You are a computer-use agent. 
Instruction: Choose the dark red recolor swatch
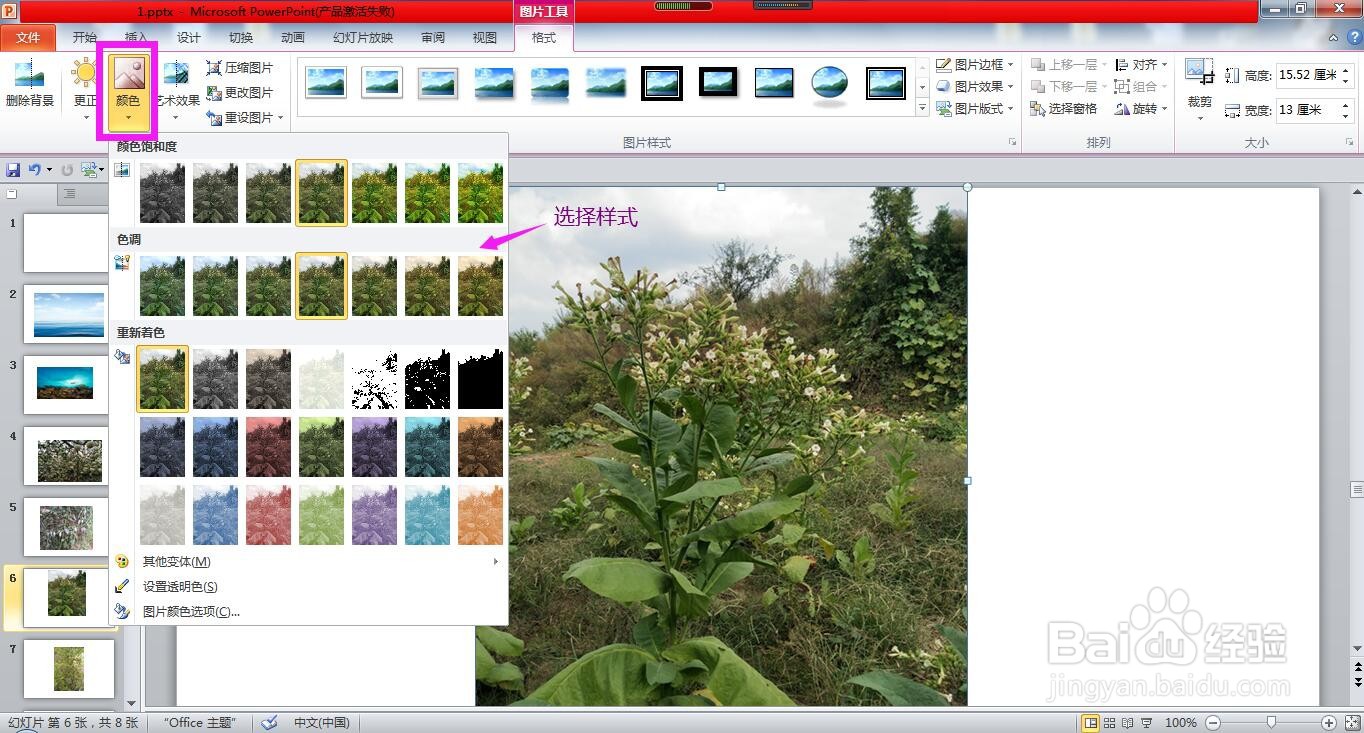[268, 447]
